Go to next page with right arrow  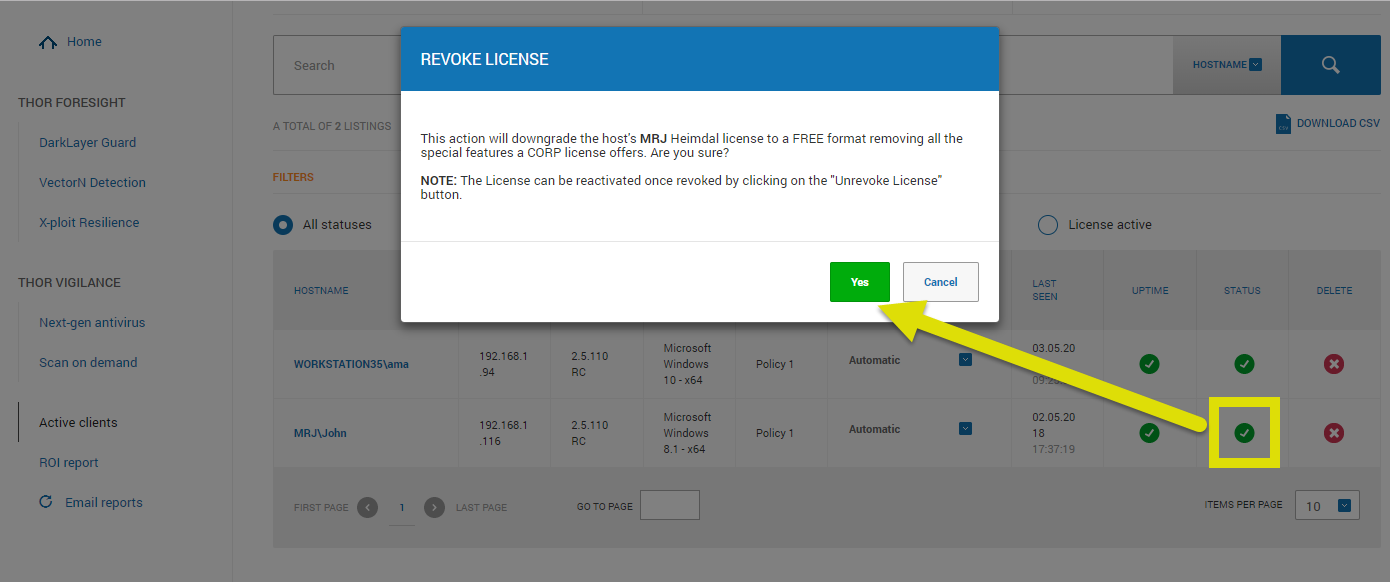434,507
